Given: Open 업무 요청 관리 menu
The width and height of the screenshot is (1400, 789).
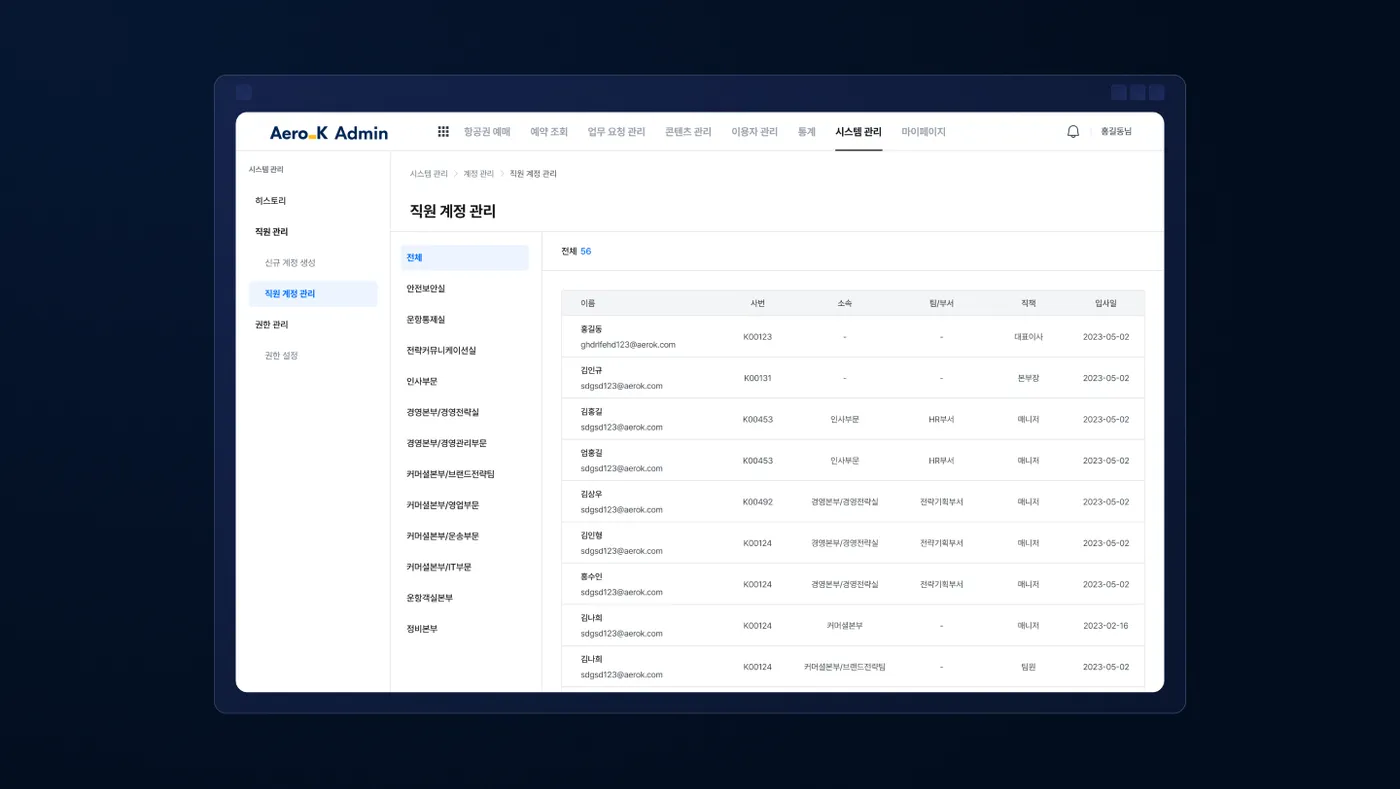Looking at the screenshot, I should tap(616, 132).
